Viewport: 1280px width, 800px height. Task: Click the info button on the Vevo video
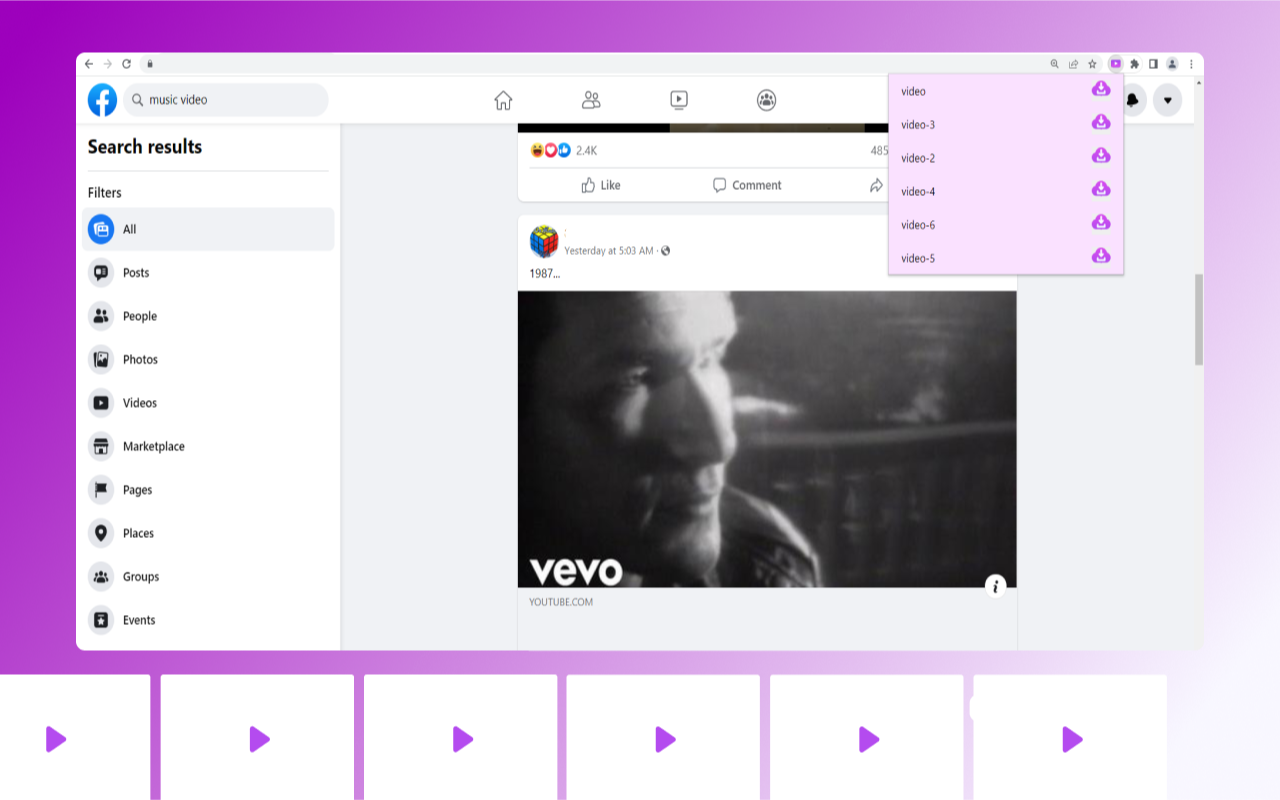995,587
